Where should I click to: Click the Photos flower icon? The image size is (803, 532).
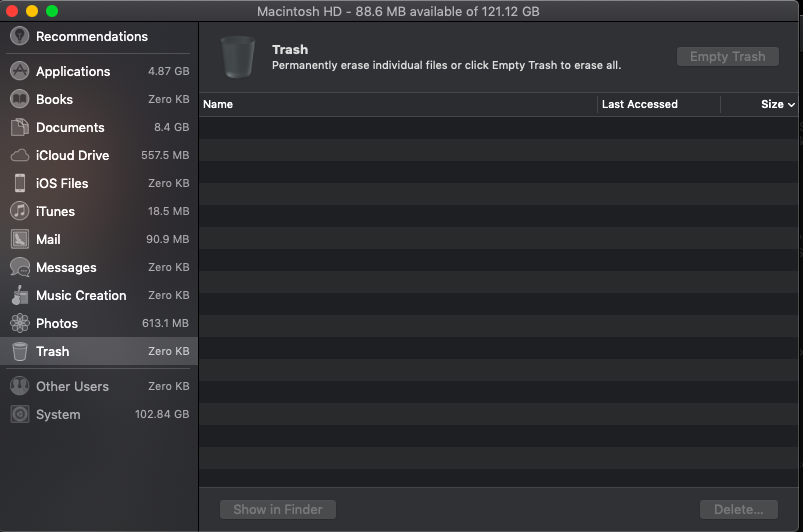(x=19, y=323)
